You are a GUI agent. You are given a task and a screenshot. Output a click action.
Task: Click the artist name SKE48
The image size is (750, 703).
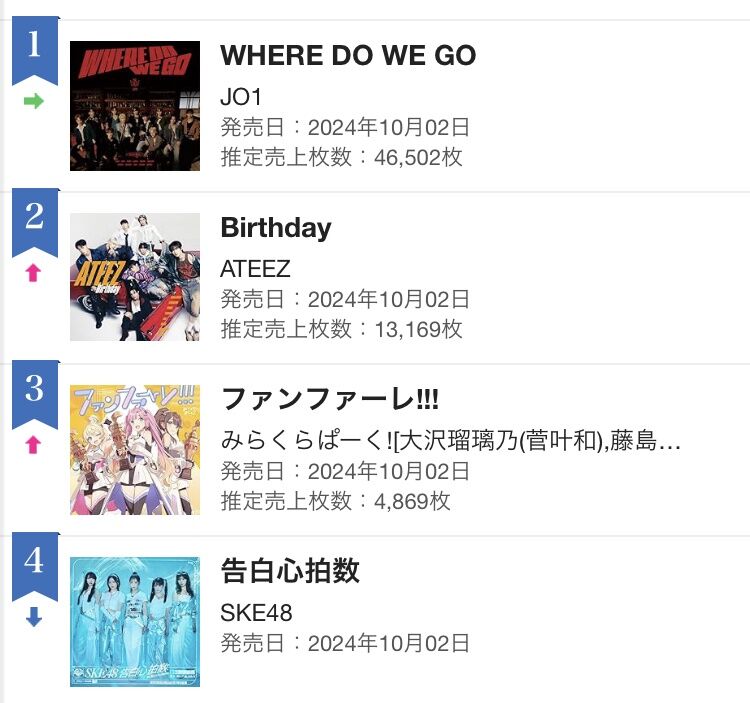256,613
